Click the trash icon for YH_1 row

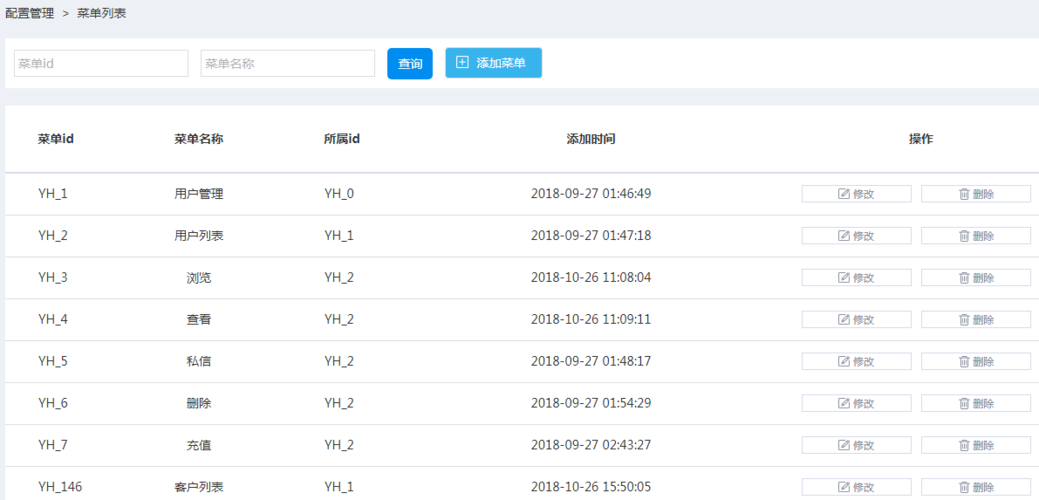964,194
